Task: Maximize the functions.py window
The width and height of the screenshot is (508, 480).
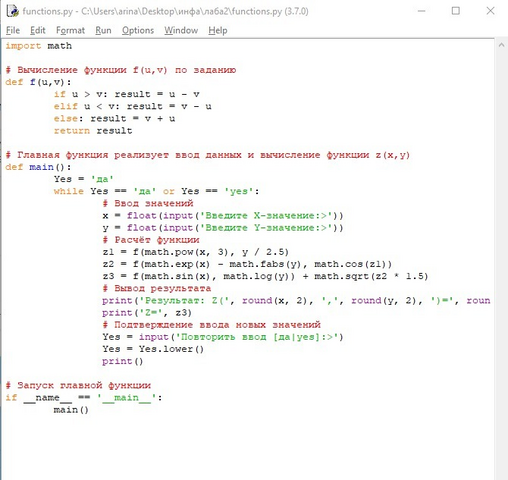Action: tap(456, 11)
